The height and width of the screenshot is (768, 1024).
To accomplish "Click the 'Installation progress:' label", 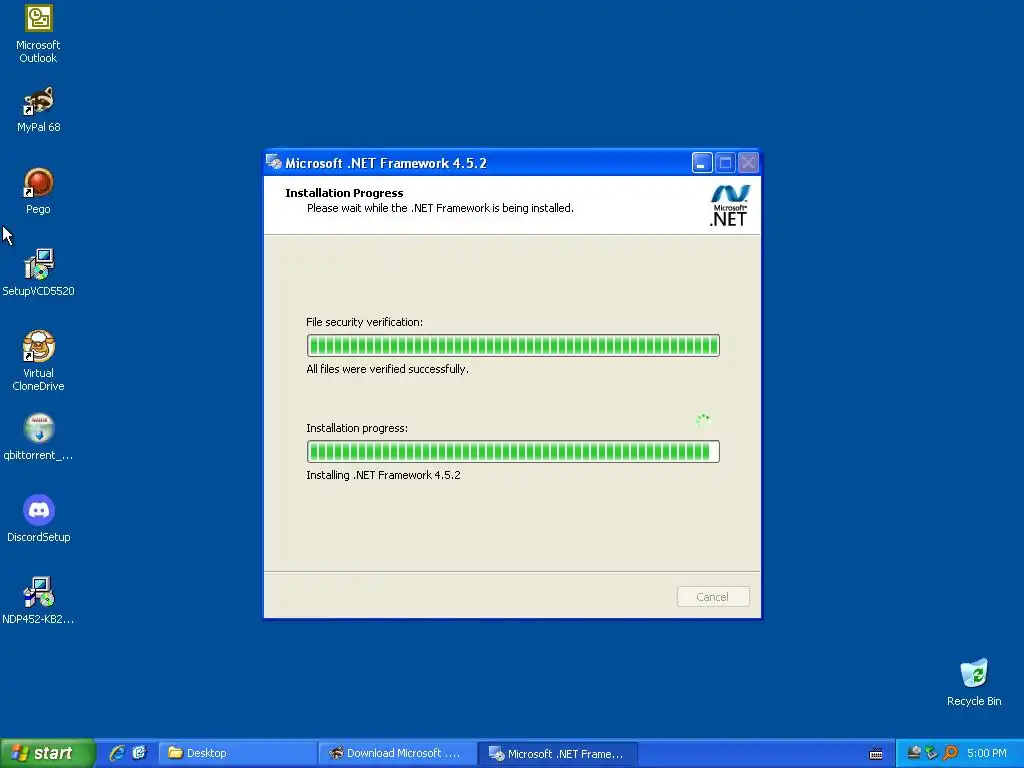I will point(357,428).
